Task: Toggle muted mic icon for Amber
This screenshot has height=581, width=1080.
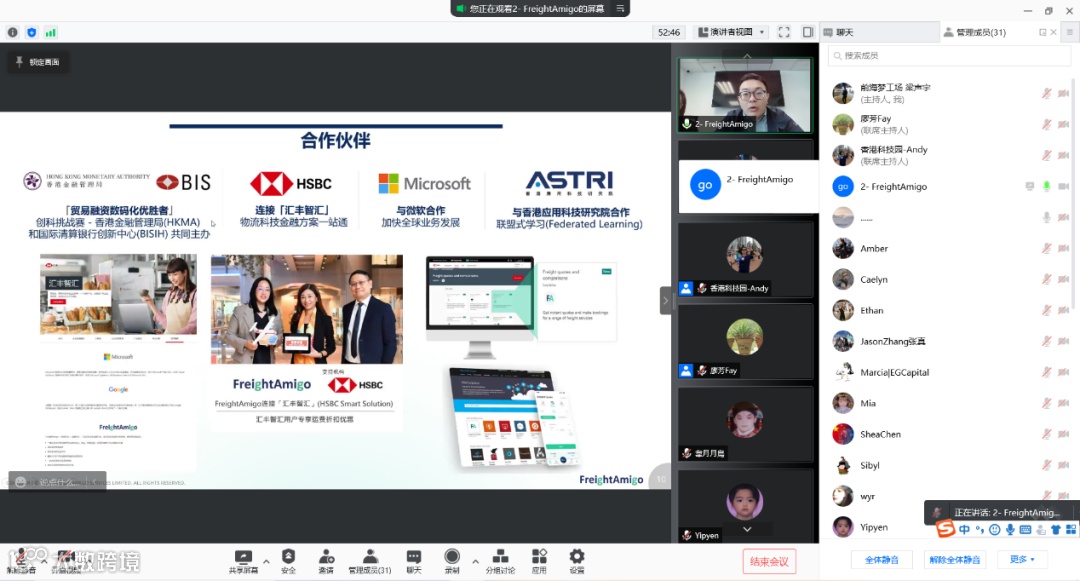Action: 1046,249
